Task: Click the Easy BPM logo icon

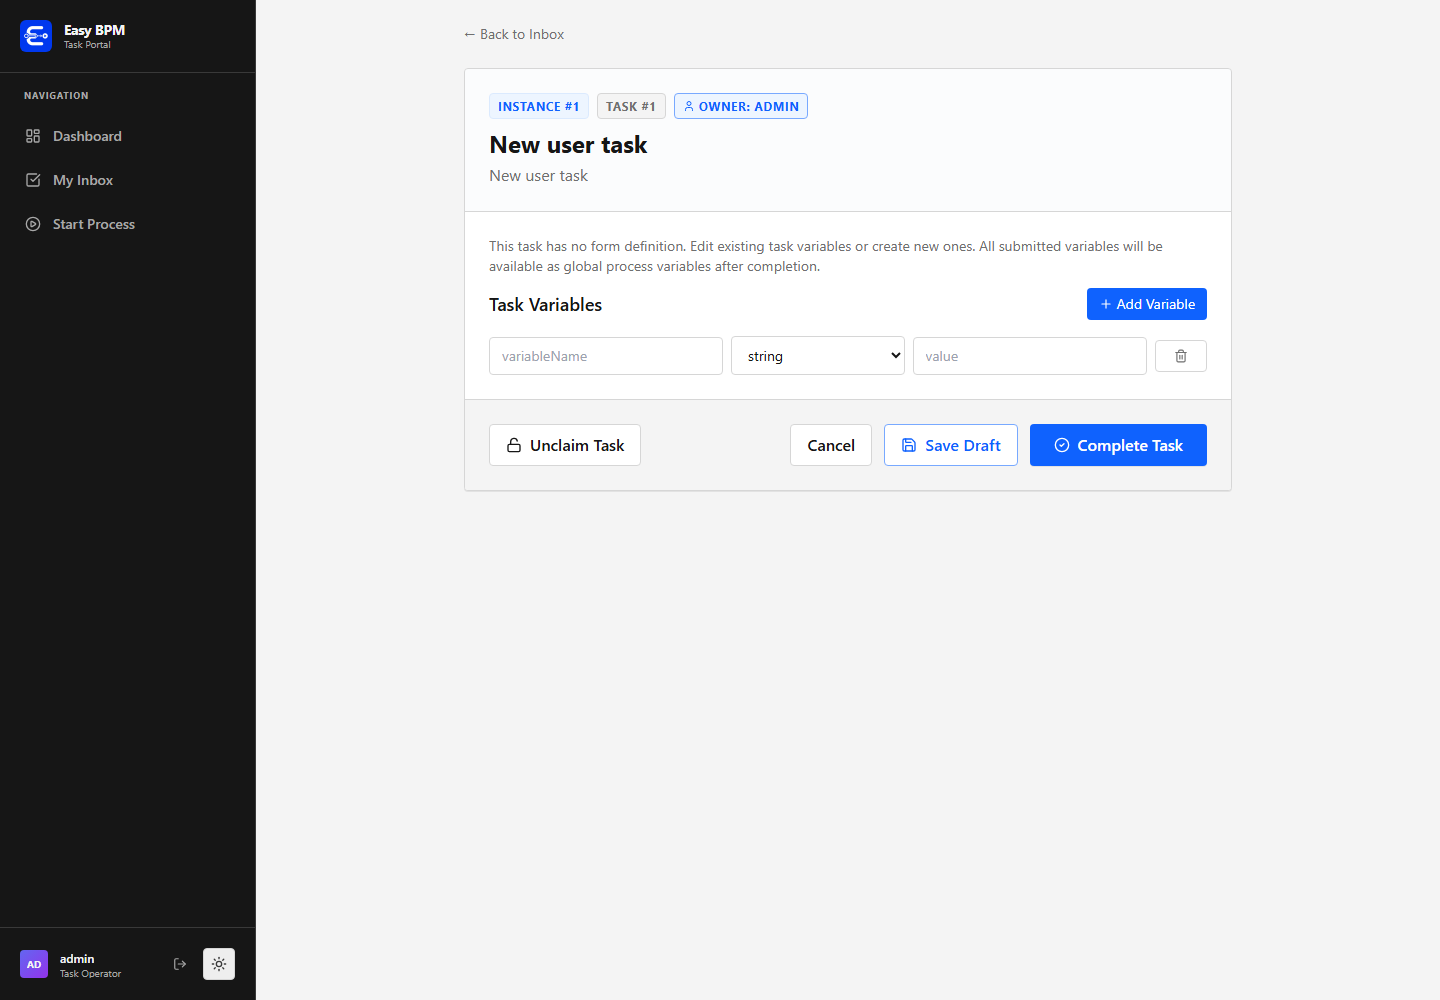Action: pyautogui.click(x=36, y=36)
